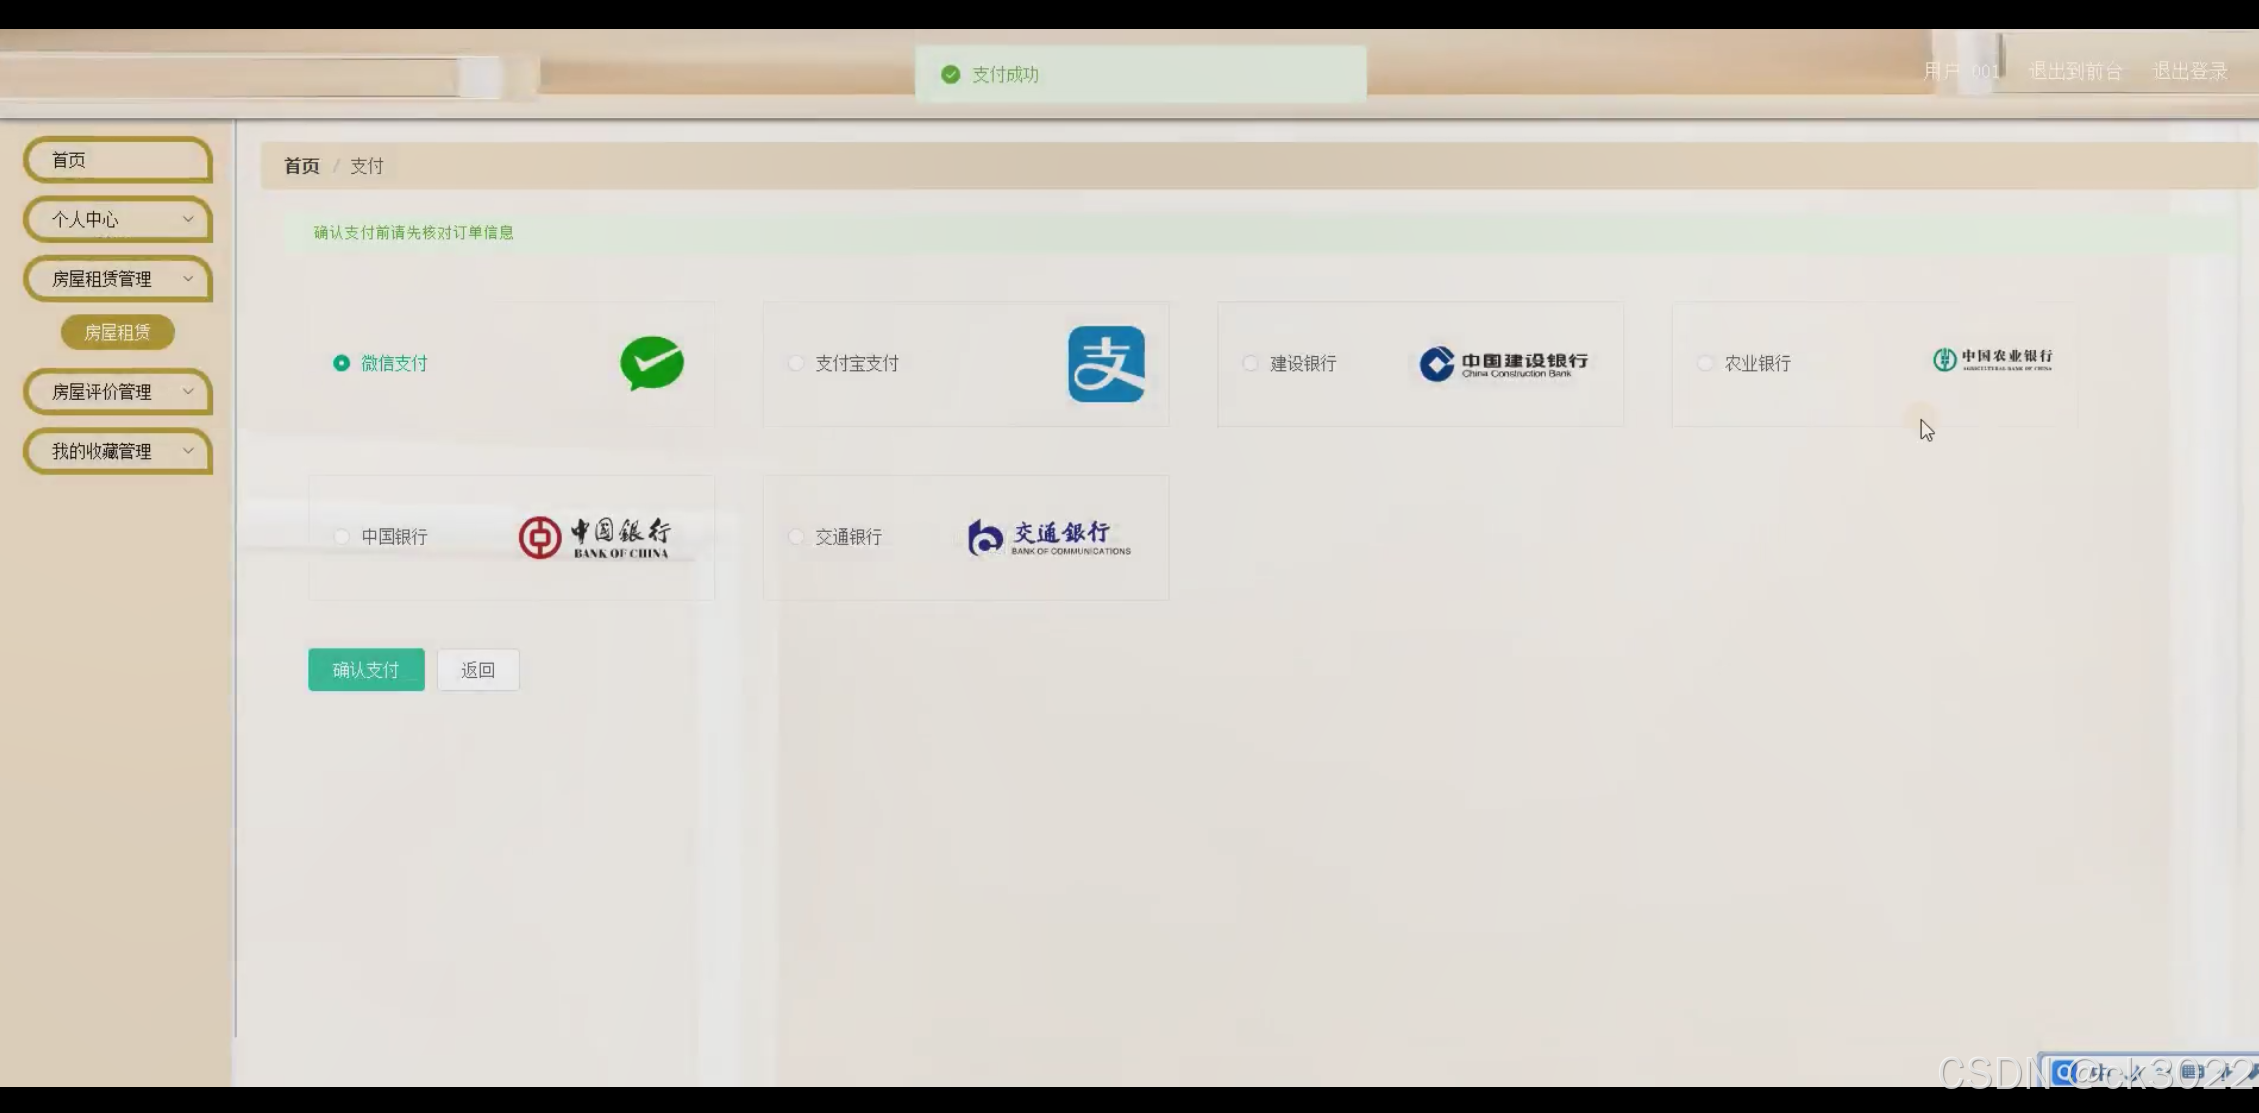Open the 房屋租赁 submenu item
Screen dimensions: 2259x1113
(118, 332)
